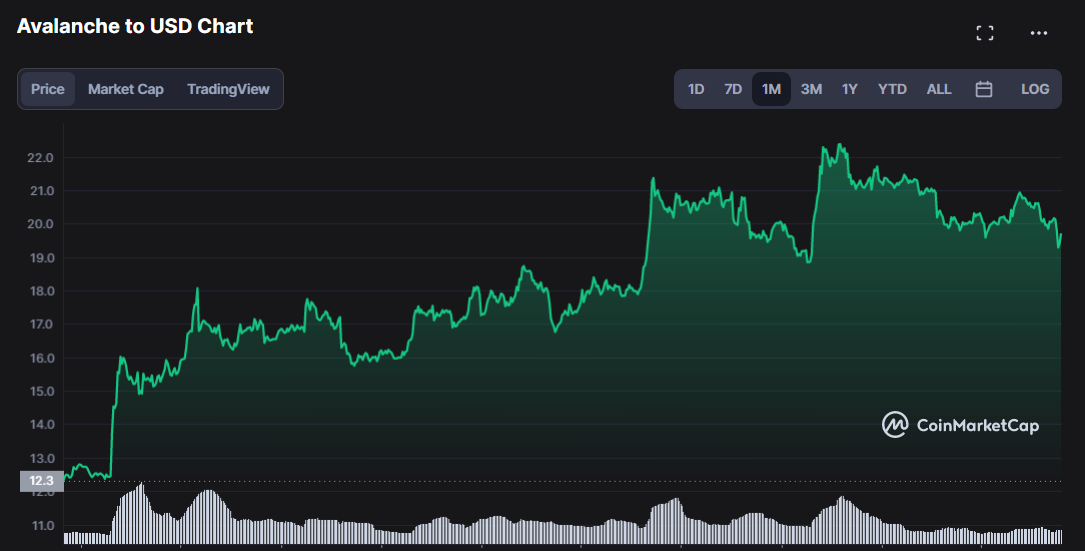This screenshot has width=1085, height=551.
Task: Click the 17.0 y-axis label
Action: (x=40, y=325)
